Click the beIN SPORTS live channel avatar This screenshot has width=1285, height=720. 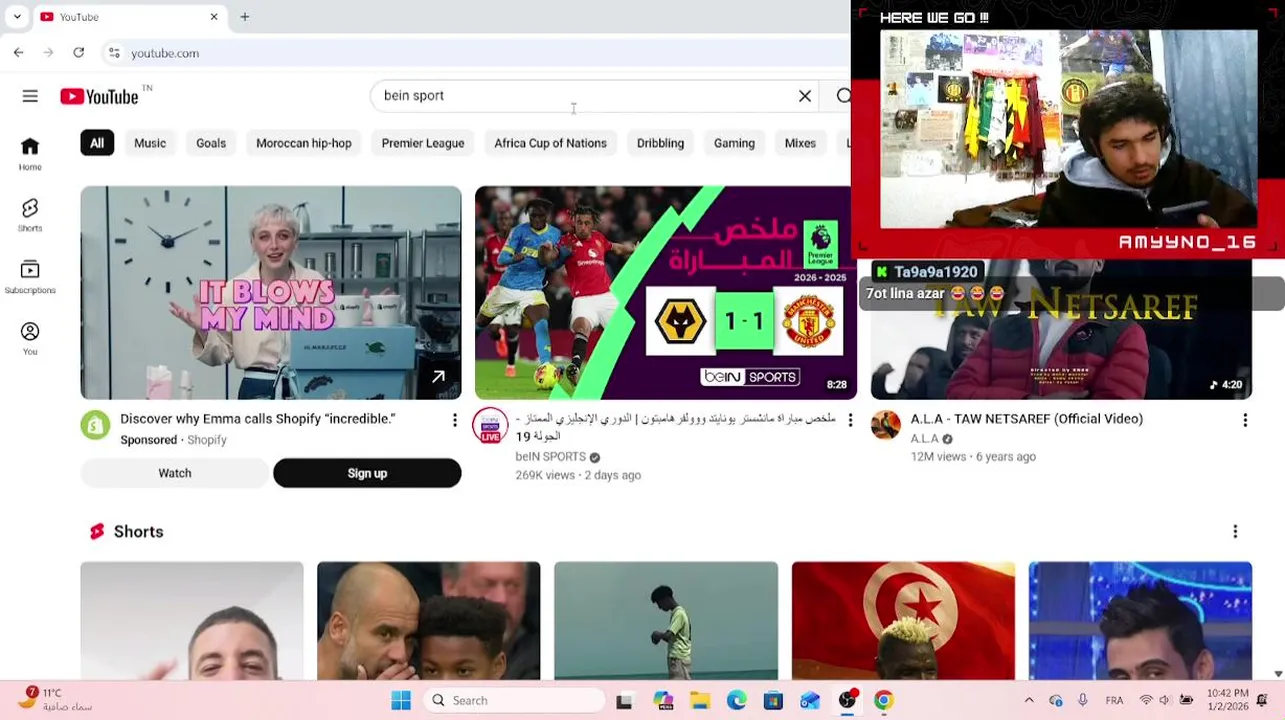click(x=490, y=425)
